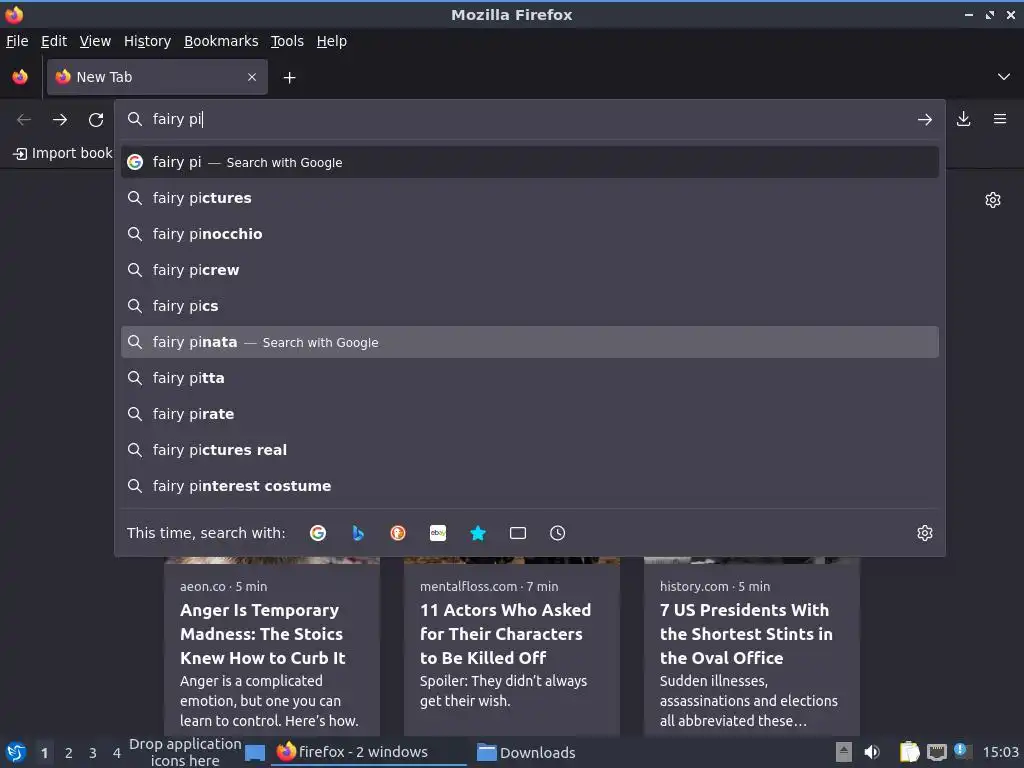Click the go arrow in address bar
The image size is (1024, 768).
tap(924, 120)
